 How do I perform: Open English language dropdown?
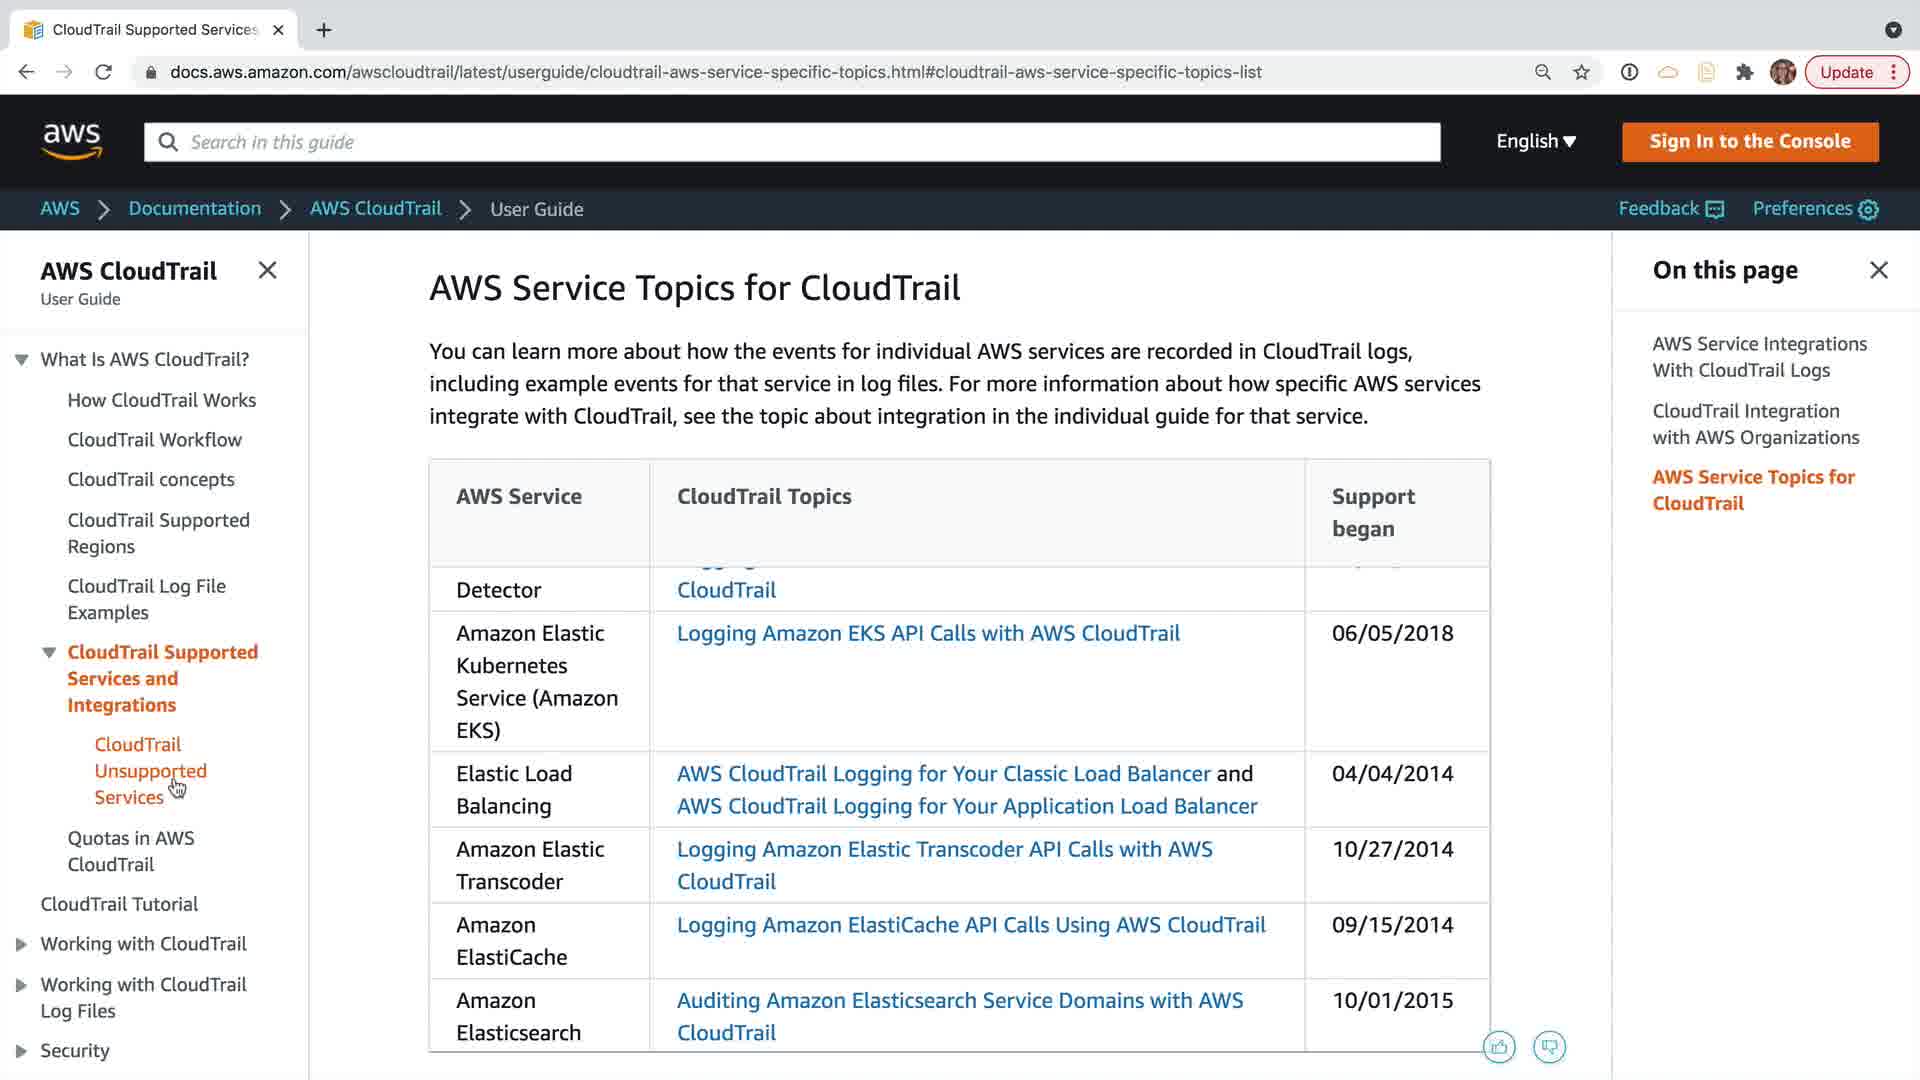(1535, 141)
